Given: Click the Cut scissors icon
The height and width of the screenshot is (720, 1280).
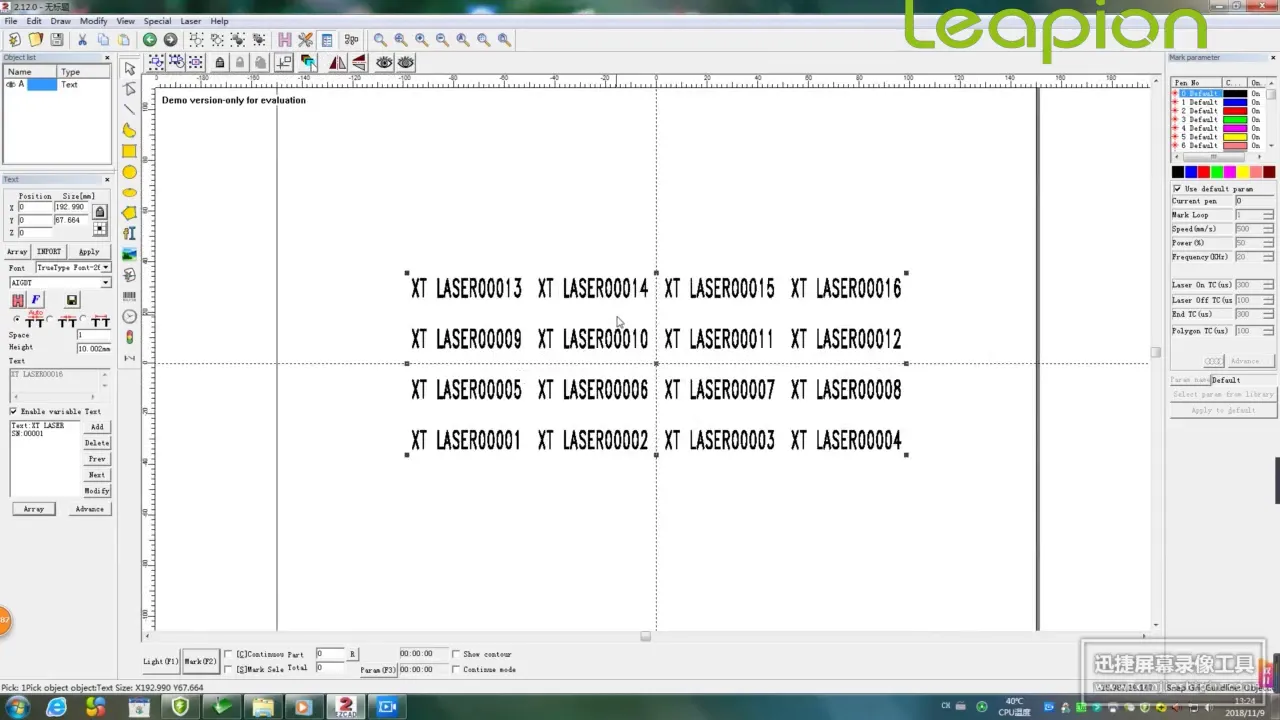Looking at the screenshot, I should click(x=82, y=39).
